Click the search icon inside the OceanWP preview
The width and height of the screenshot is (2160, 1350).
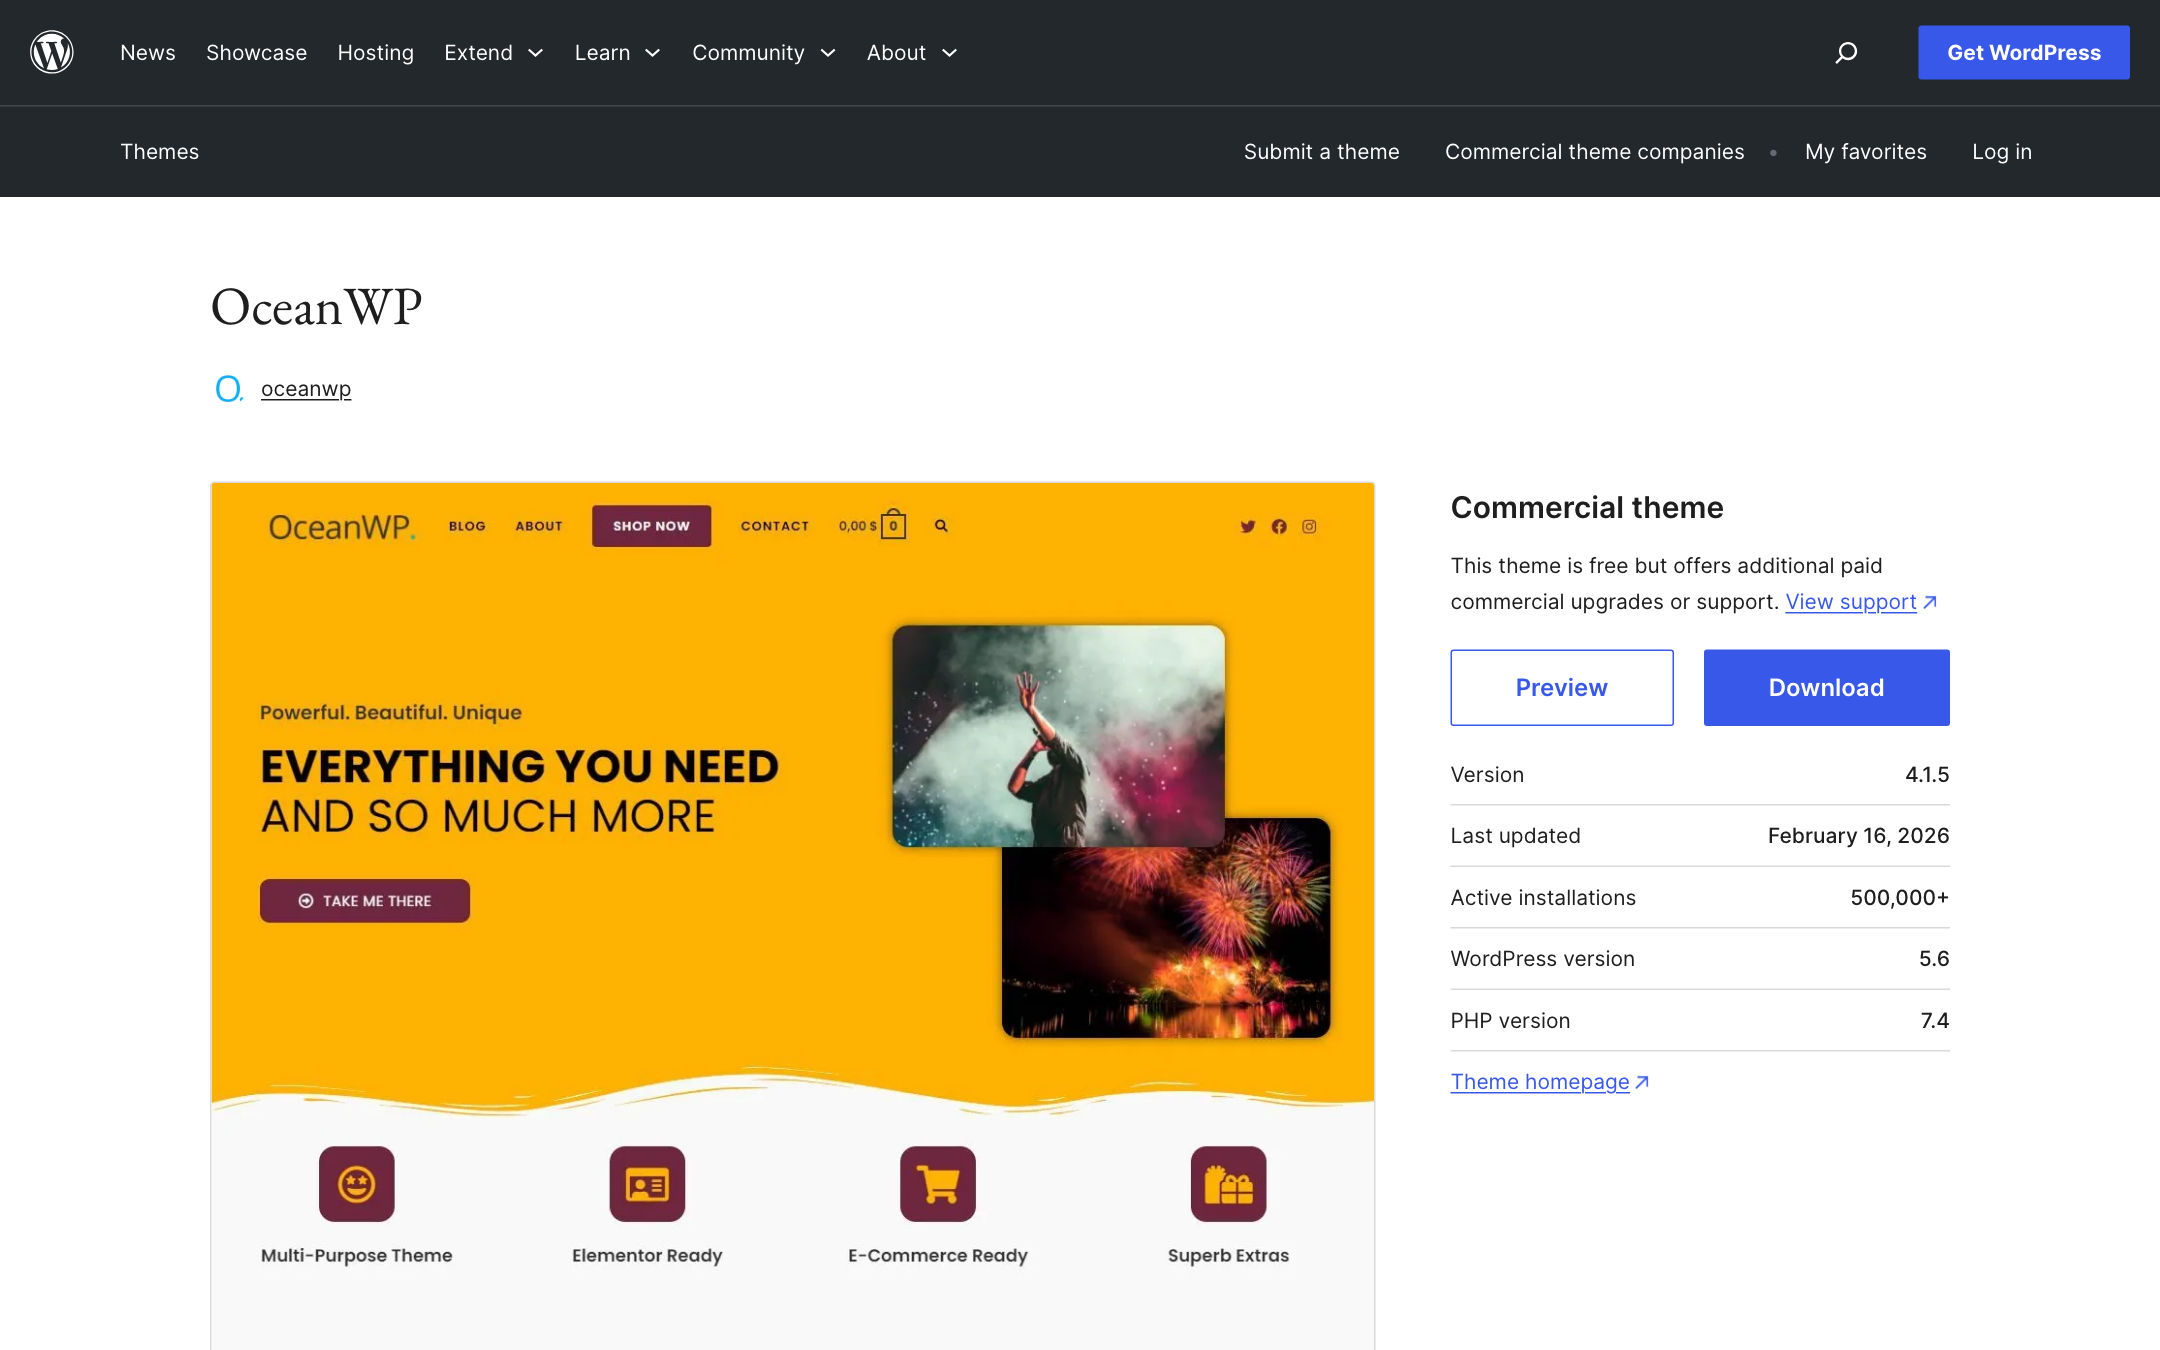(940, 524)
